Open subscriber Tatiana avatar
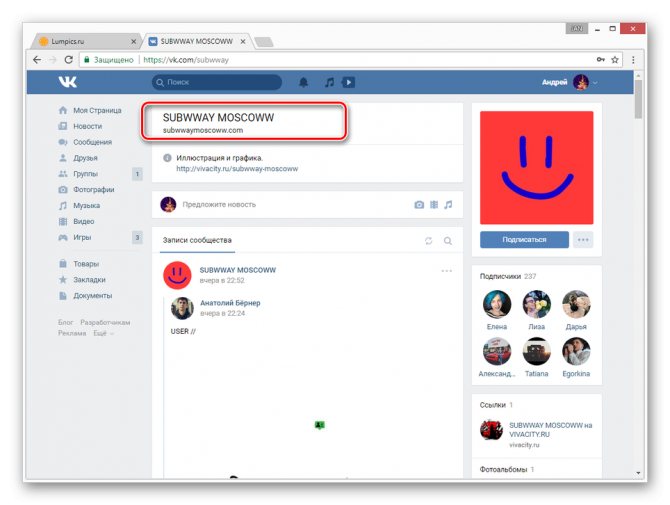The image size is (670, 505). (x=537, y=351)
